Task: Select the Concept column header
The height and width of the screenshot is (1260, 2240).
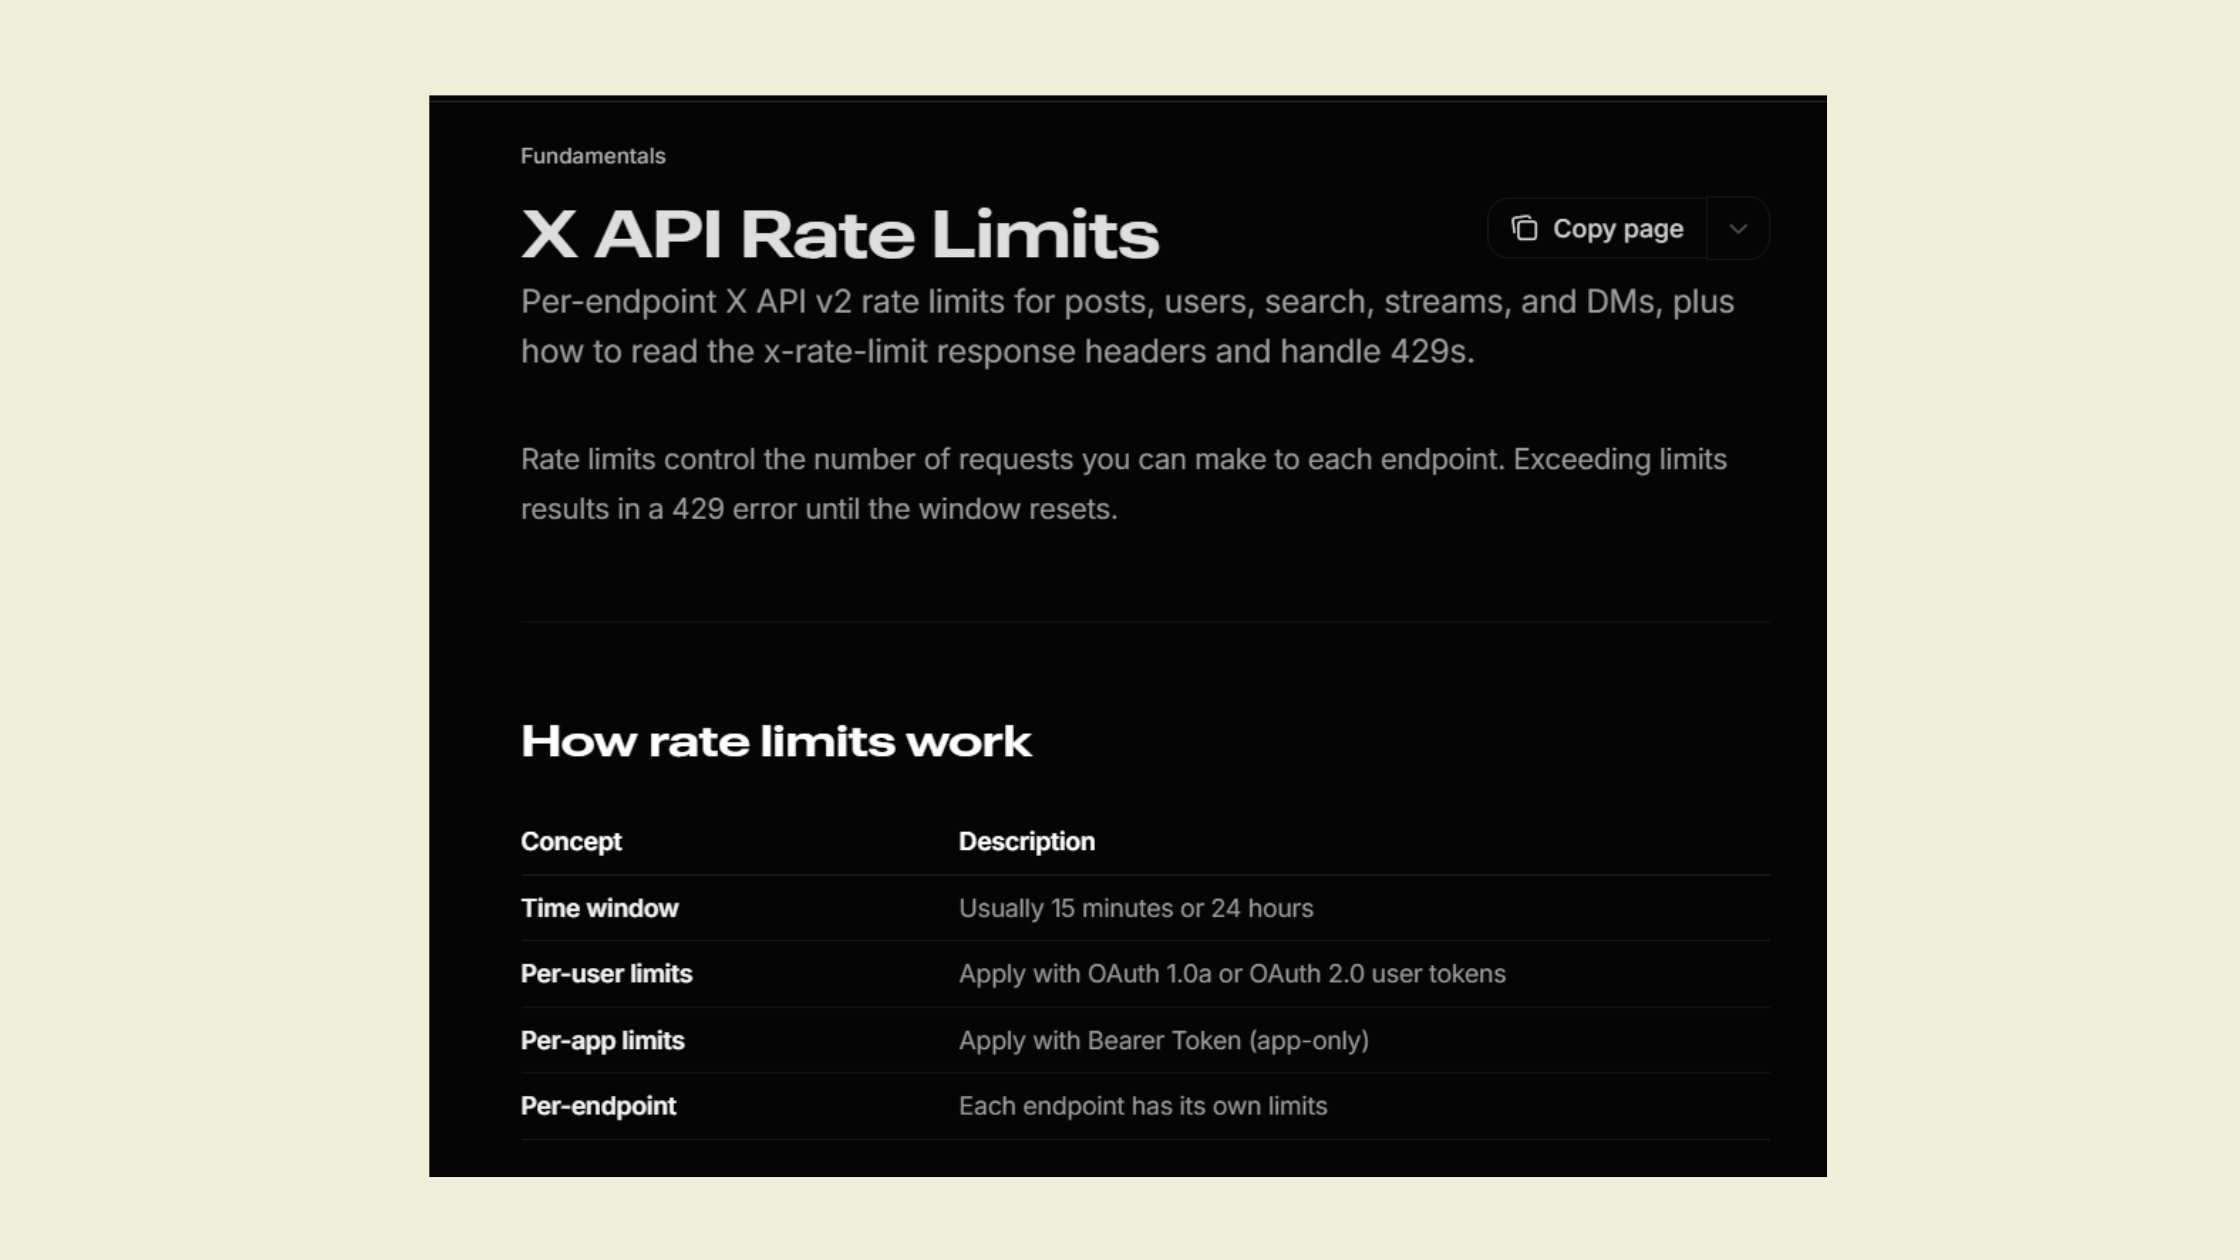Action: [571, 841]
